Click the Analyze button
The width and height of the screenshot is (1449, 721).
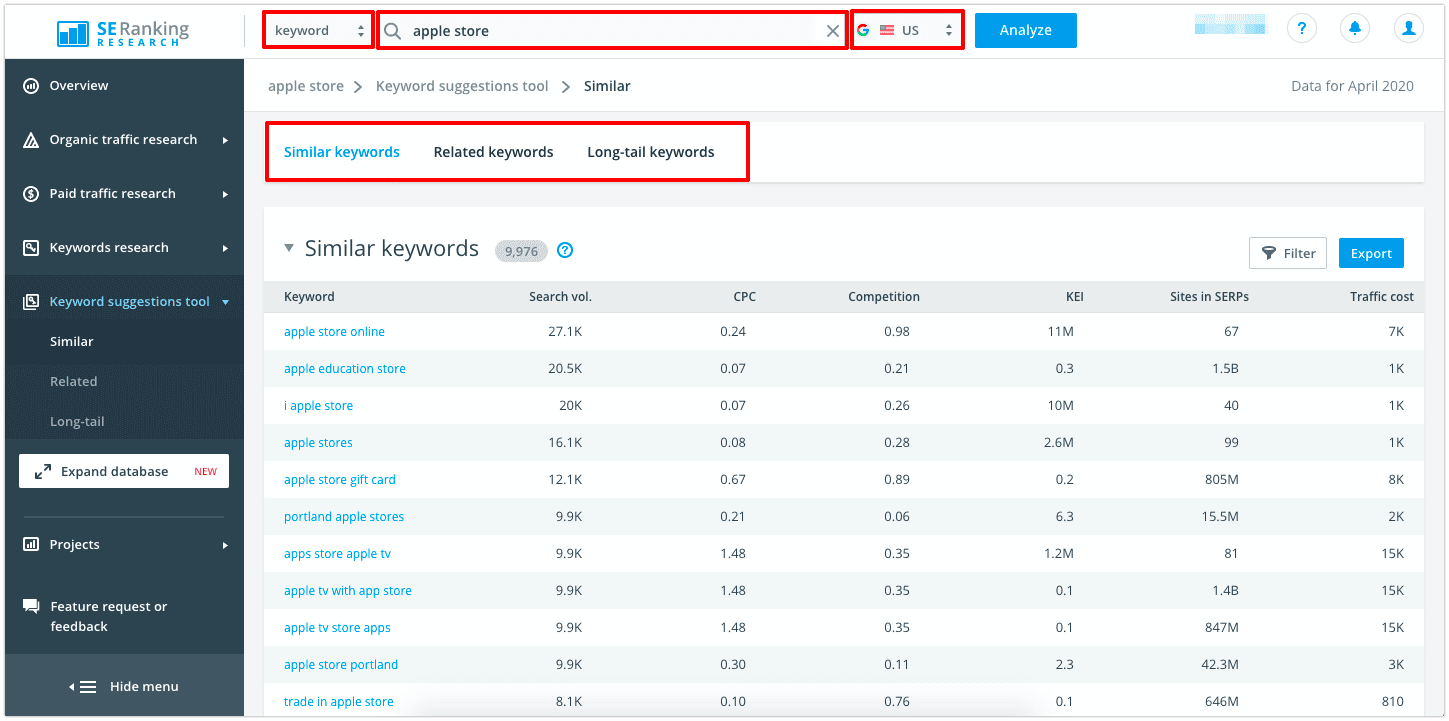(x=1026, y=30)
